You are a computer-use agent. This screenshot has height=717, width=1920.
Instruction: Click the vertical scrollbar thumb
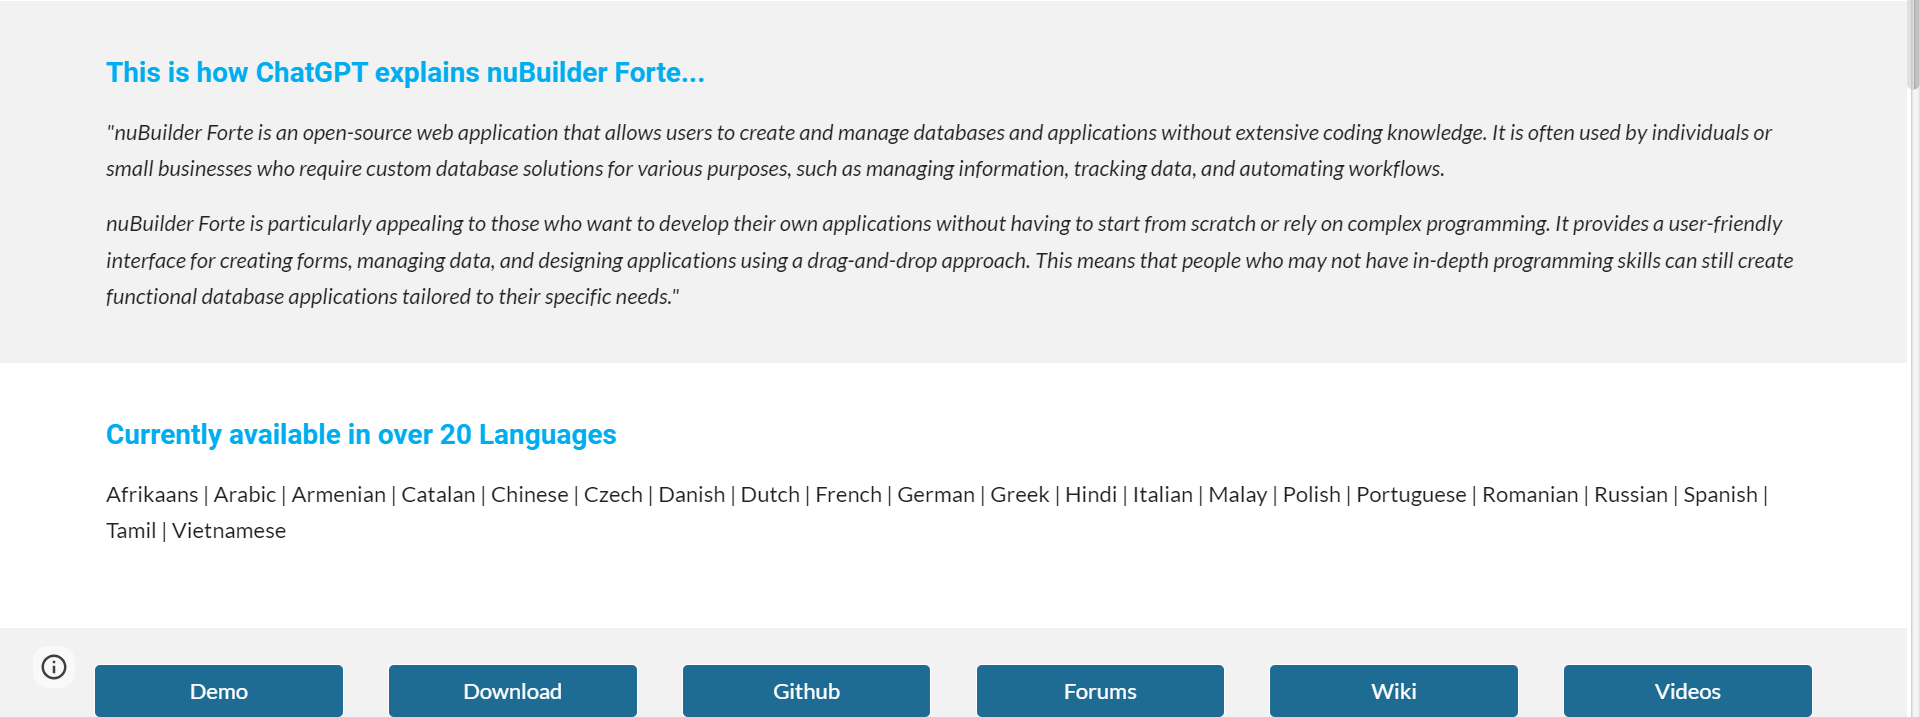pyautogui.click(x=1913, y=45)
